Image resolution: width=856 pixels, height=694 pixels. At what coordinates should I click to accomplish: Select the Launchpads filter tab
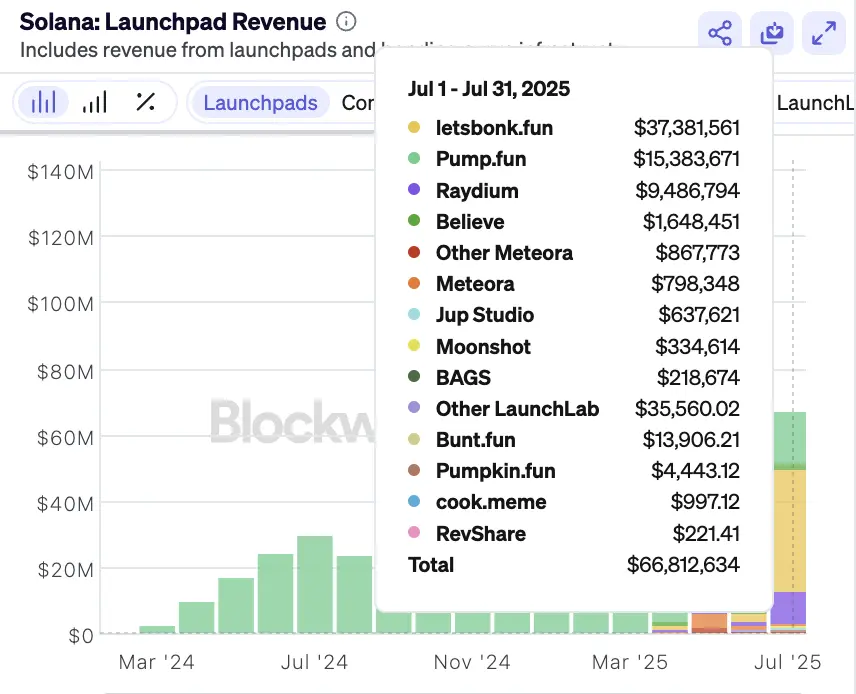pyautogui.click(x=260, y=102)
